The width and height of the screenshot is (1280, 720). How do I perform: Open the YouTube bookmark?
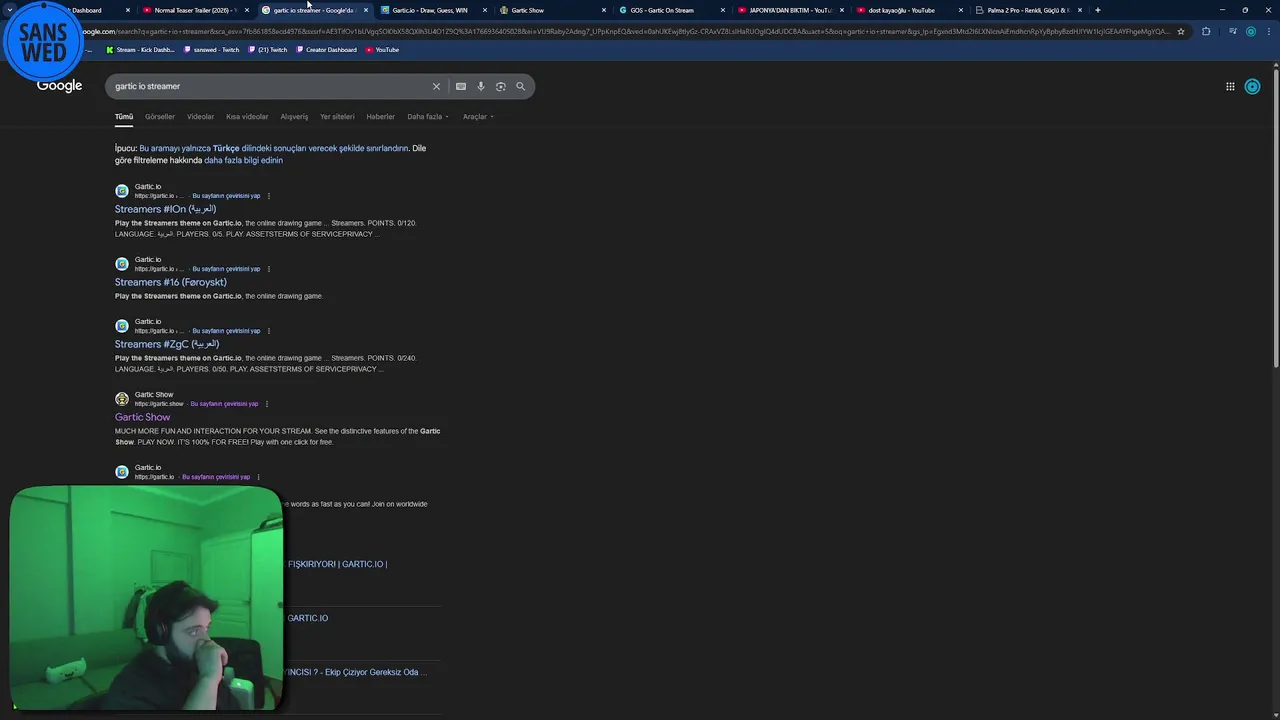382,50
